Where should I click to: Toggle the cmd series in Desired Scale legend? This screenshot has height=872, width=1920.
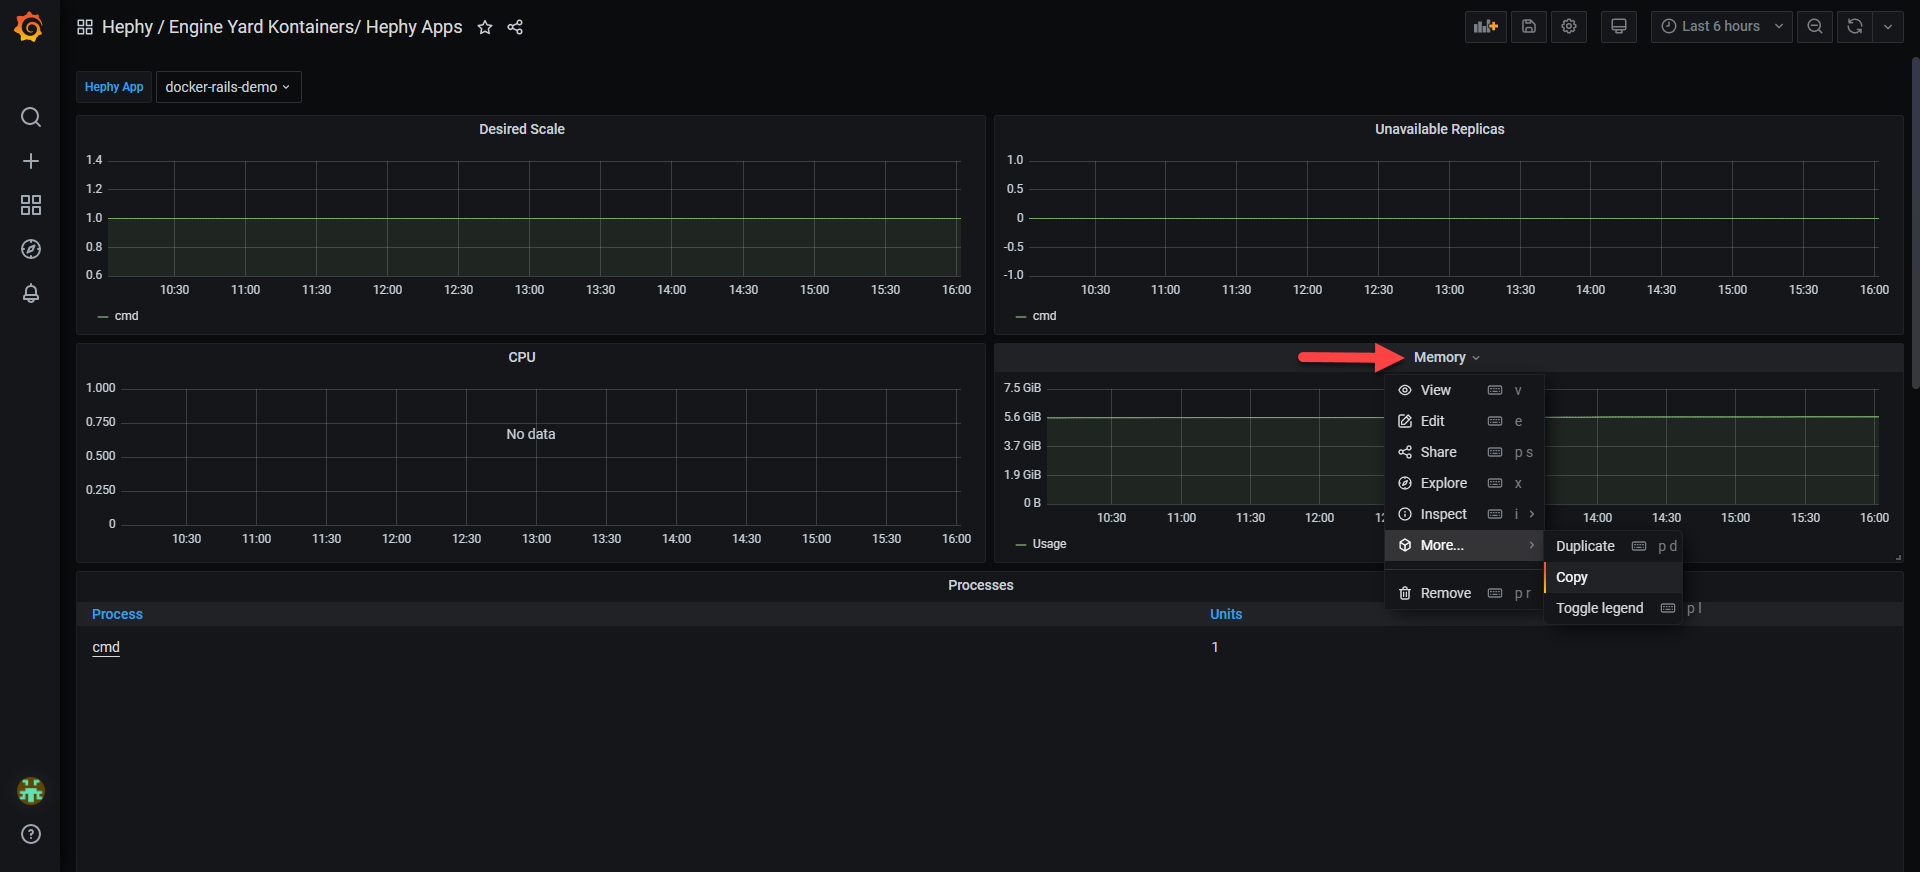126,316
